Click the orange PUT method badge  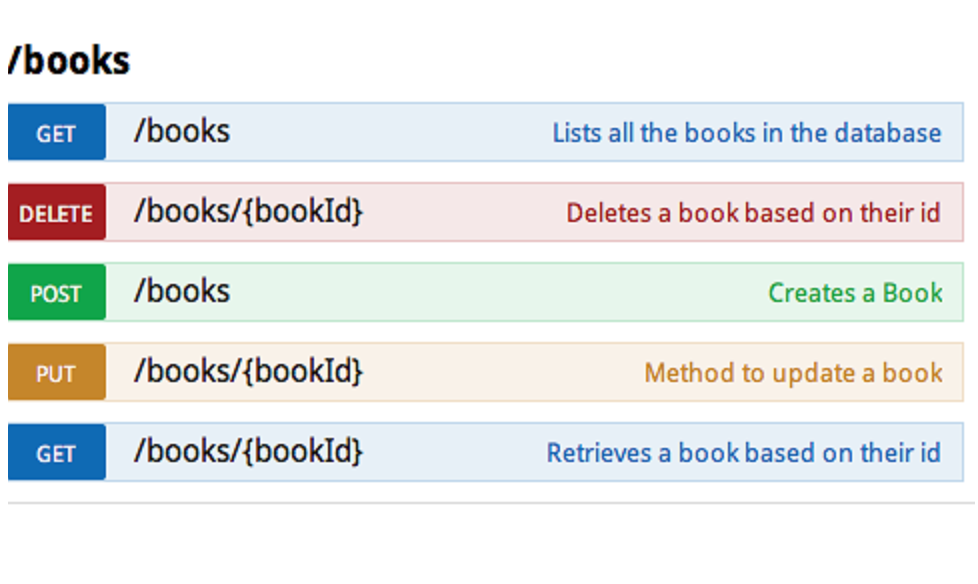click(56, 373)
